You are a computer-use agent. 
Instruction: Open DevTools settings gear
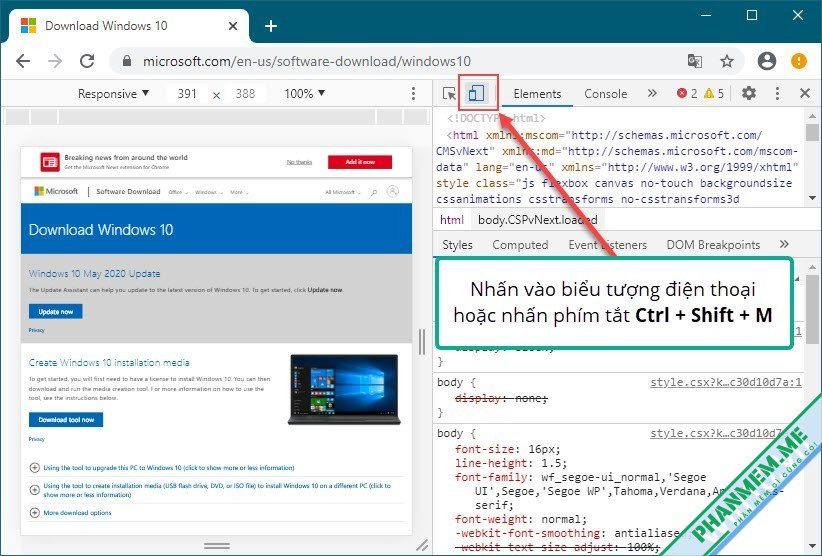(x=749, y=93)
